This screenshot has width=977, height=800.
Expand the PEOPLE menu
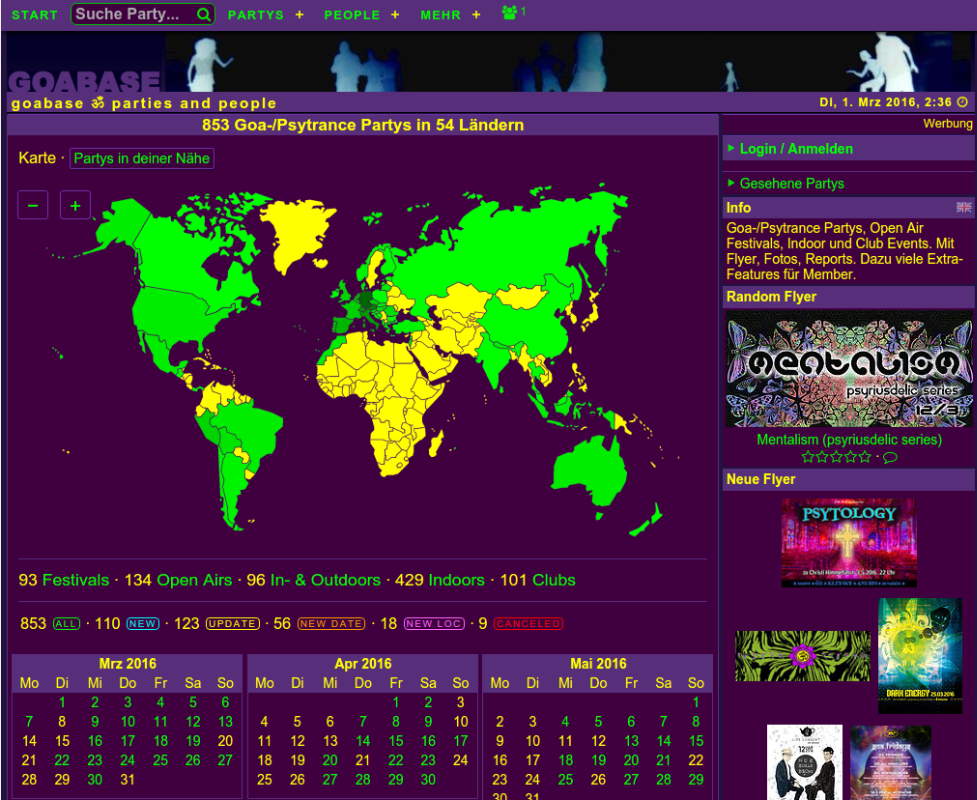[x=361, y=15]
